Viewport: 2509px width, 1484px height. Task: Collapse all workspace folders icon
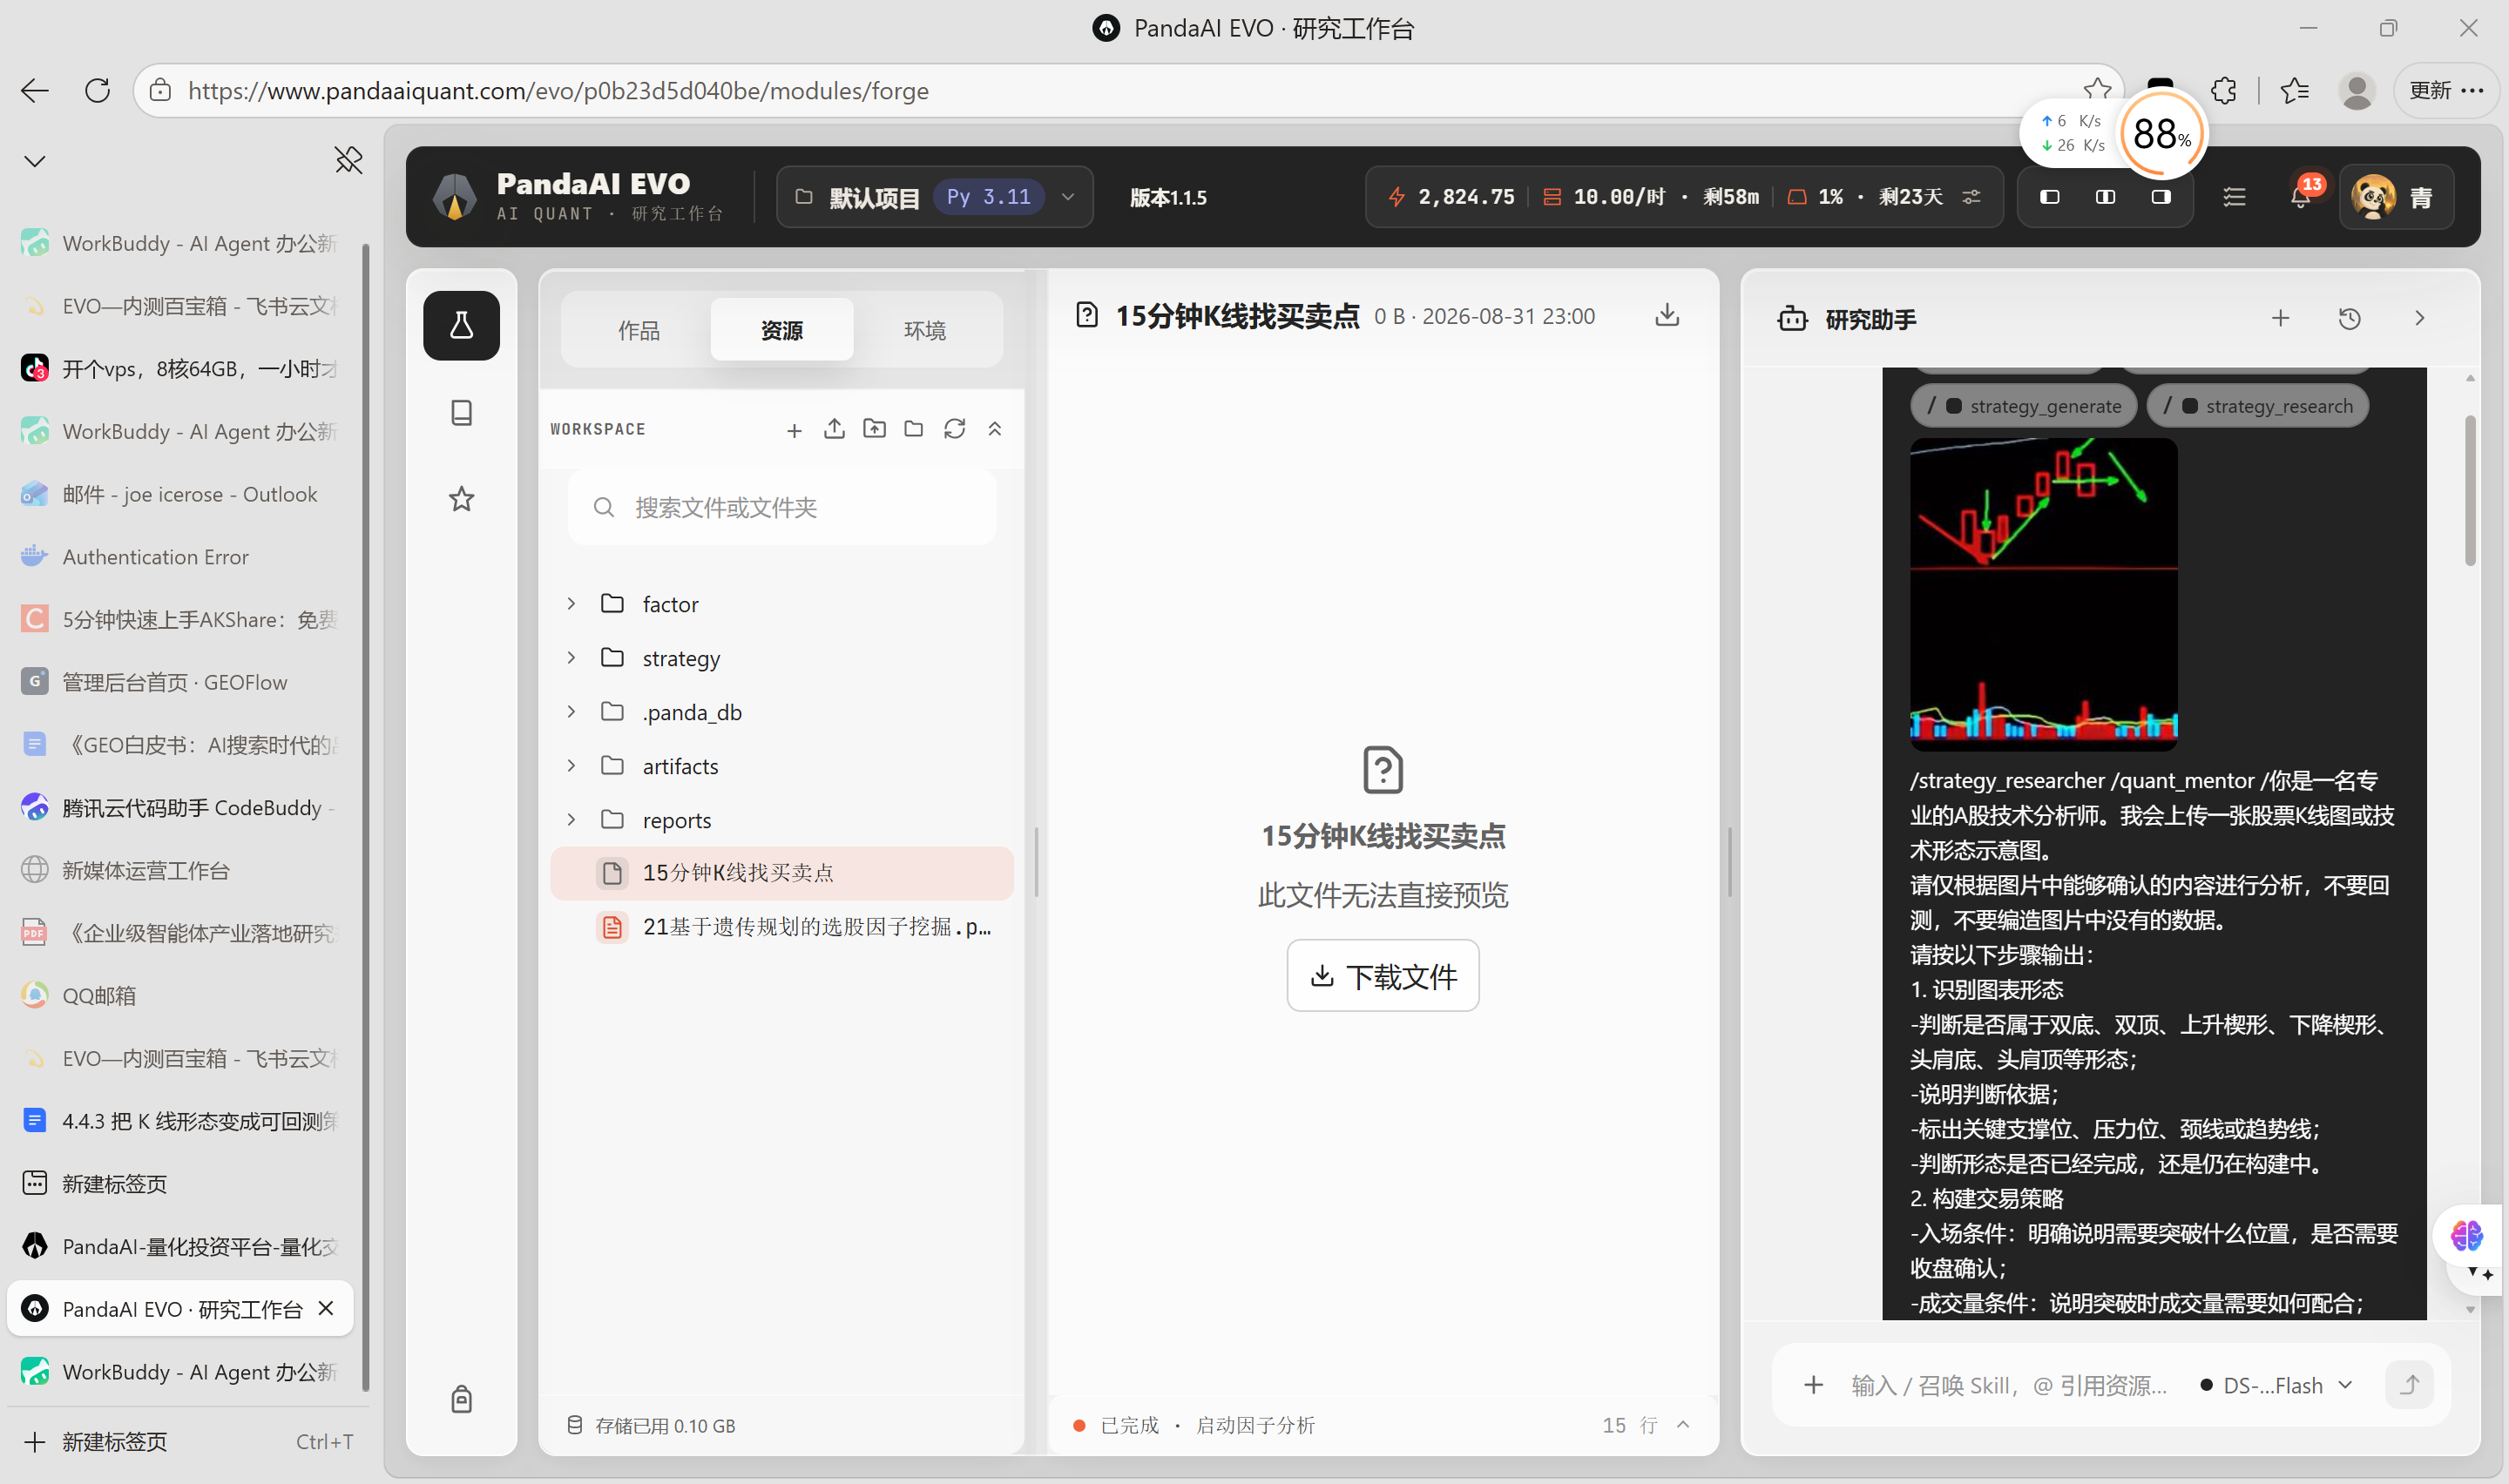995,429
